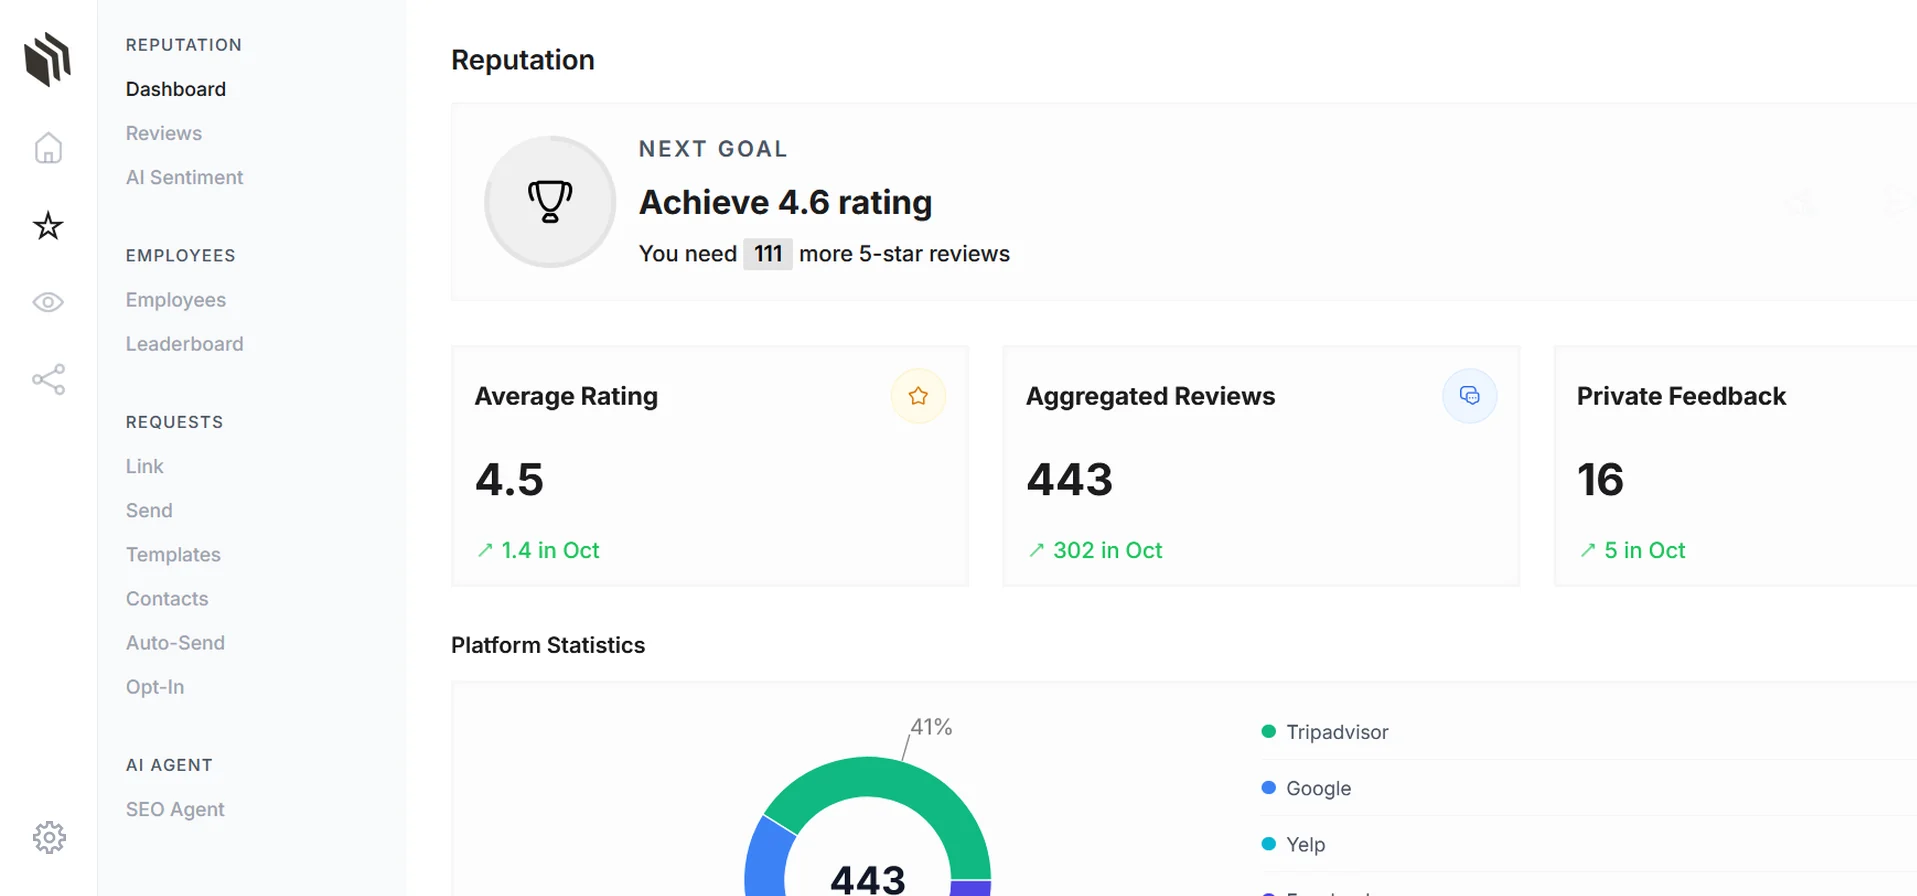Click the Achieve 4.6 rating heading

pyautogui.click(x=785, y=202)
